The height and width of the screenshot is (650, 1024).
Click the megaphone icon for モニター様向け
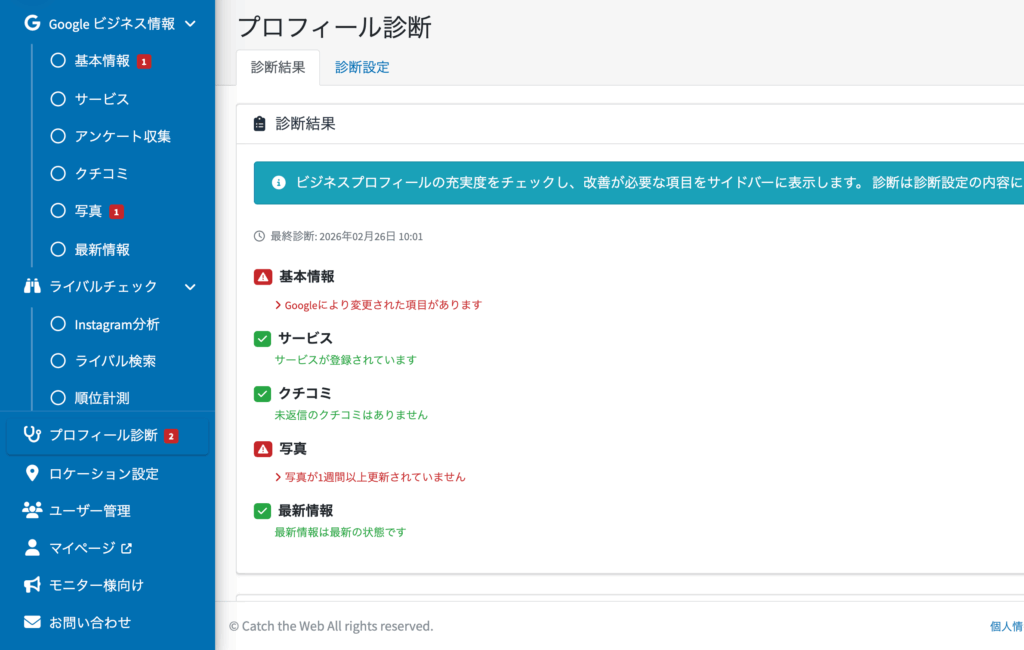[x=32, y=585]
